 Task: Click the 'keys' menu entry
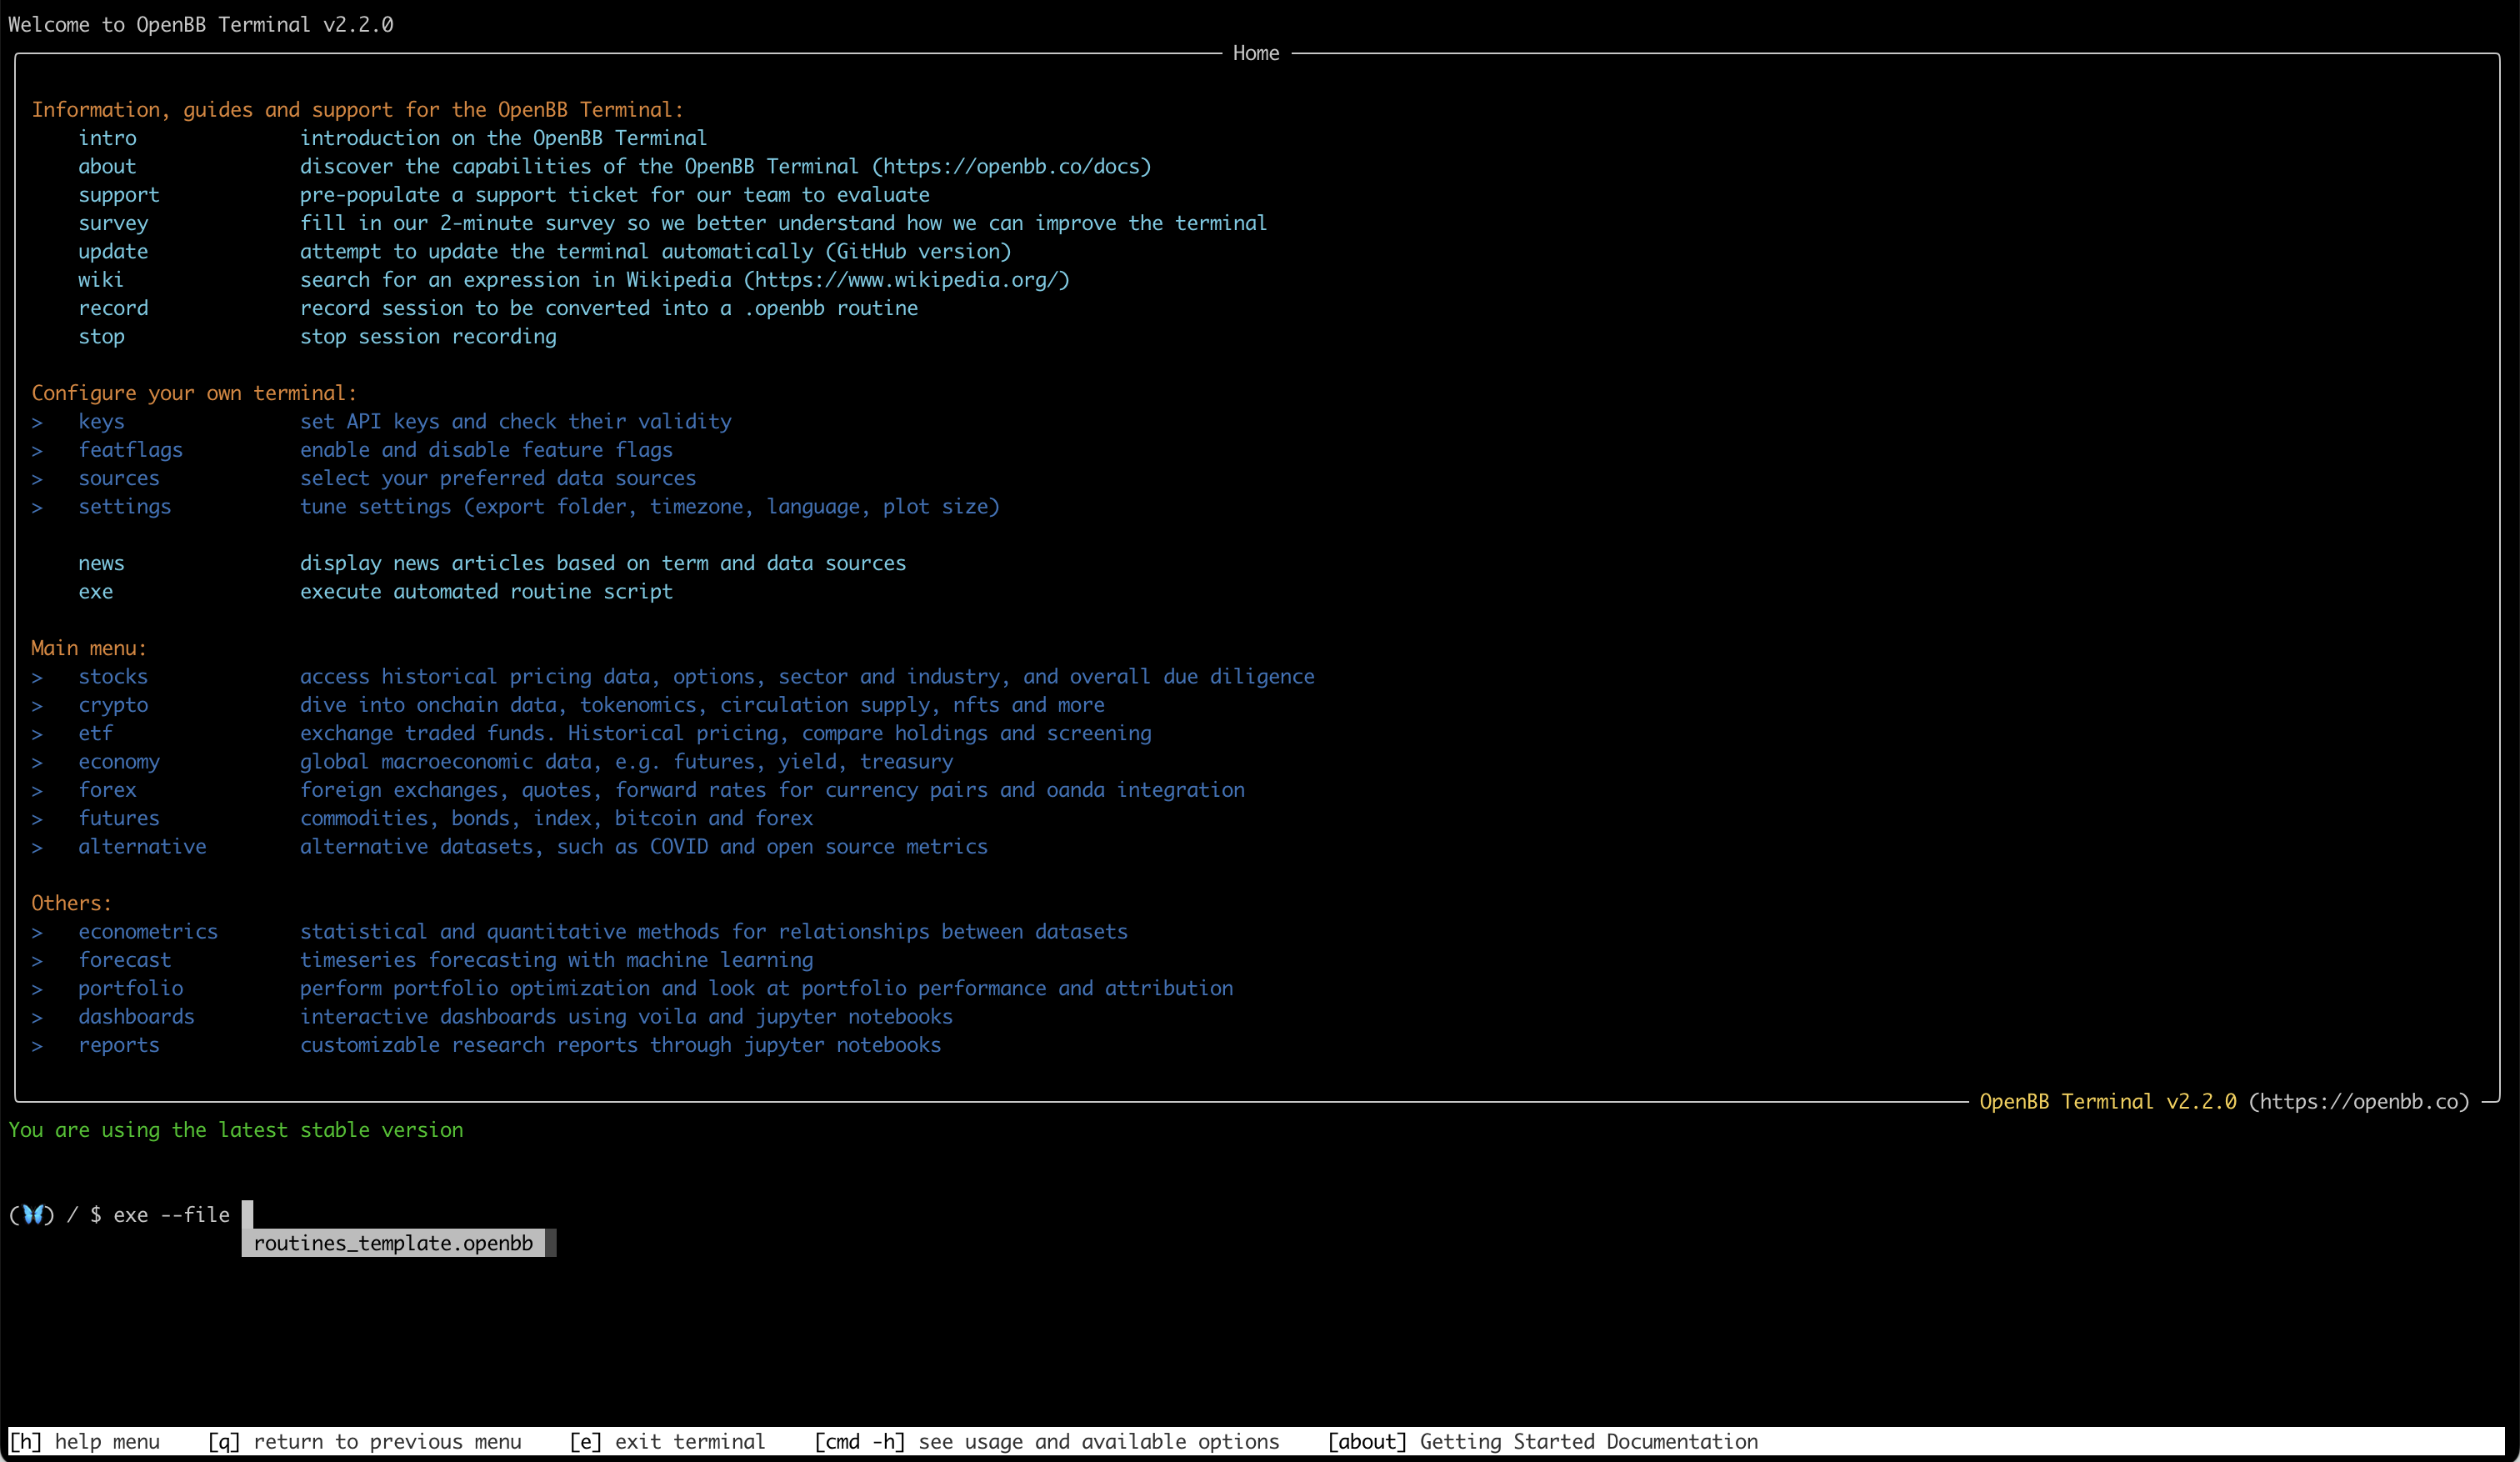[101, 421]
